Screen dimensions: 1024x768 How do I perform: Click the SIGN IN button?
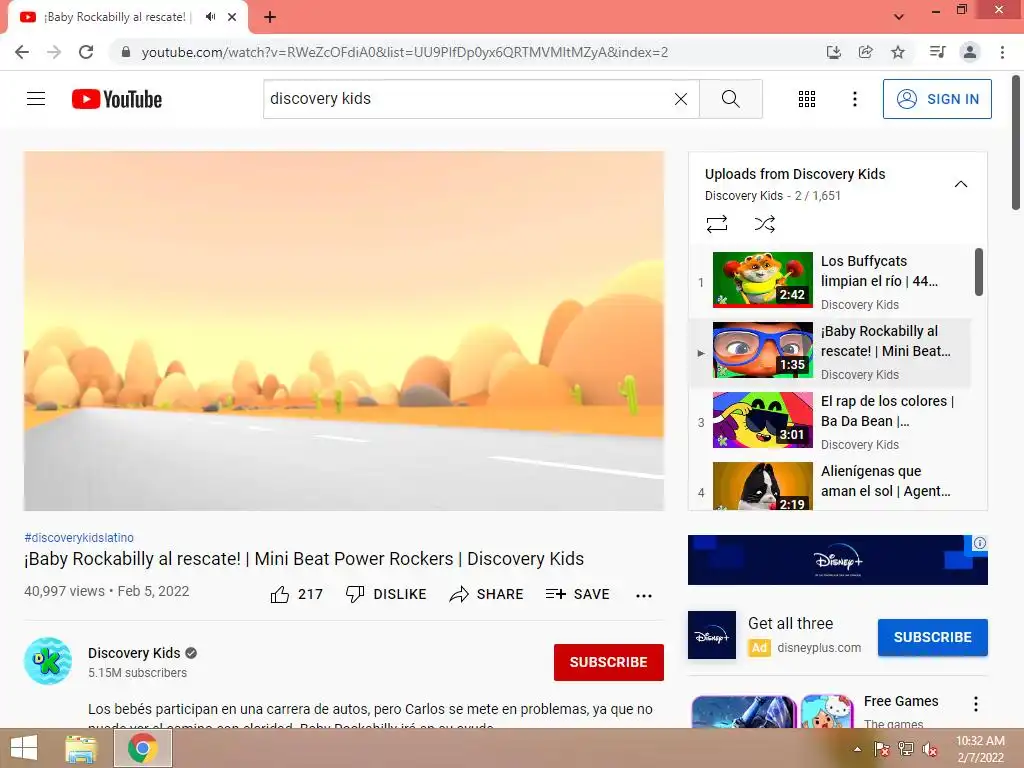coord(937,99)
